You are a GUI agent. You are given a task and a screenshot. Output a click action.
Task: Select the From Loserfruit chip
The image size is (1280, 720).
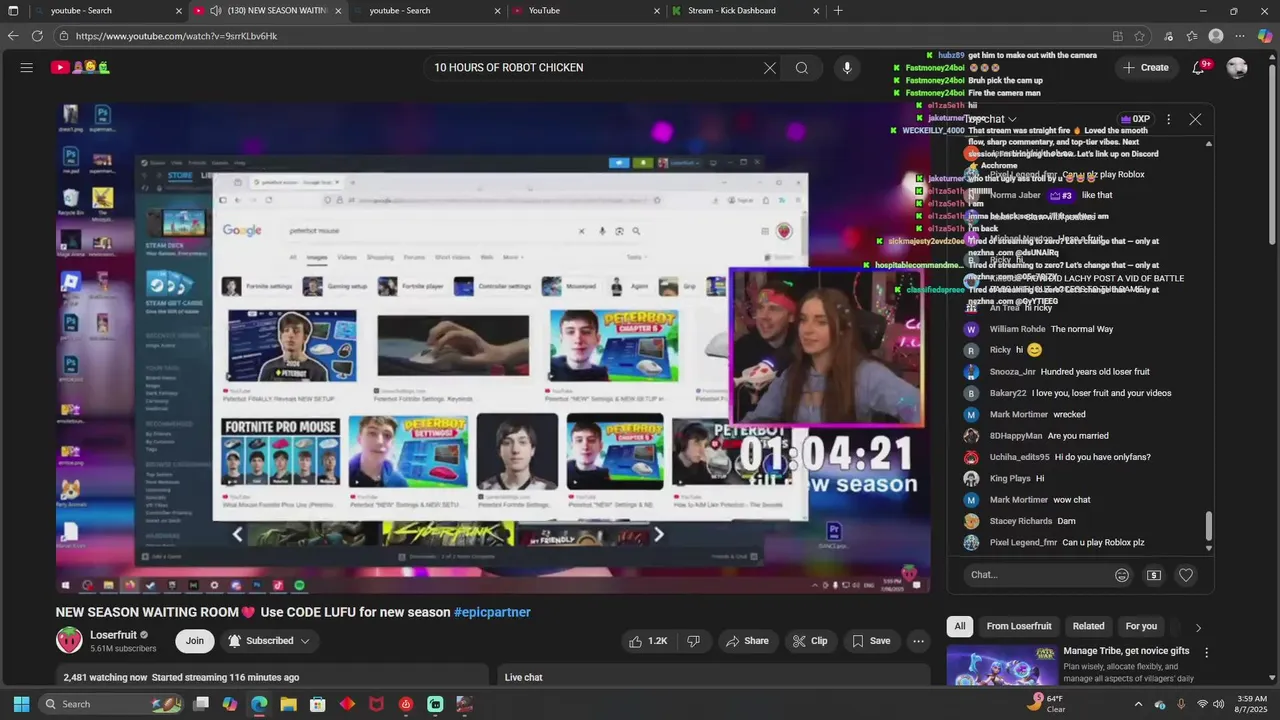coord(1019,626)
